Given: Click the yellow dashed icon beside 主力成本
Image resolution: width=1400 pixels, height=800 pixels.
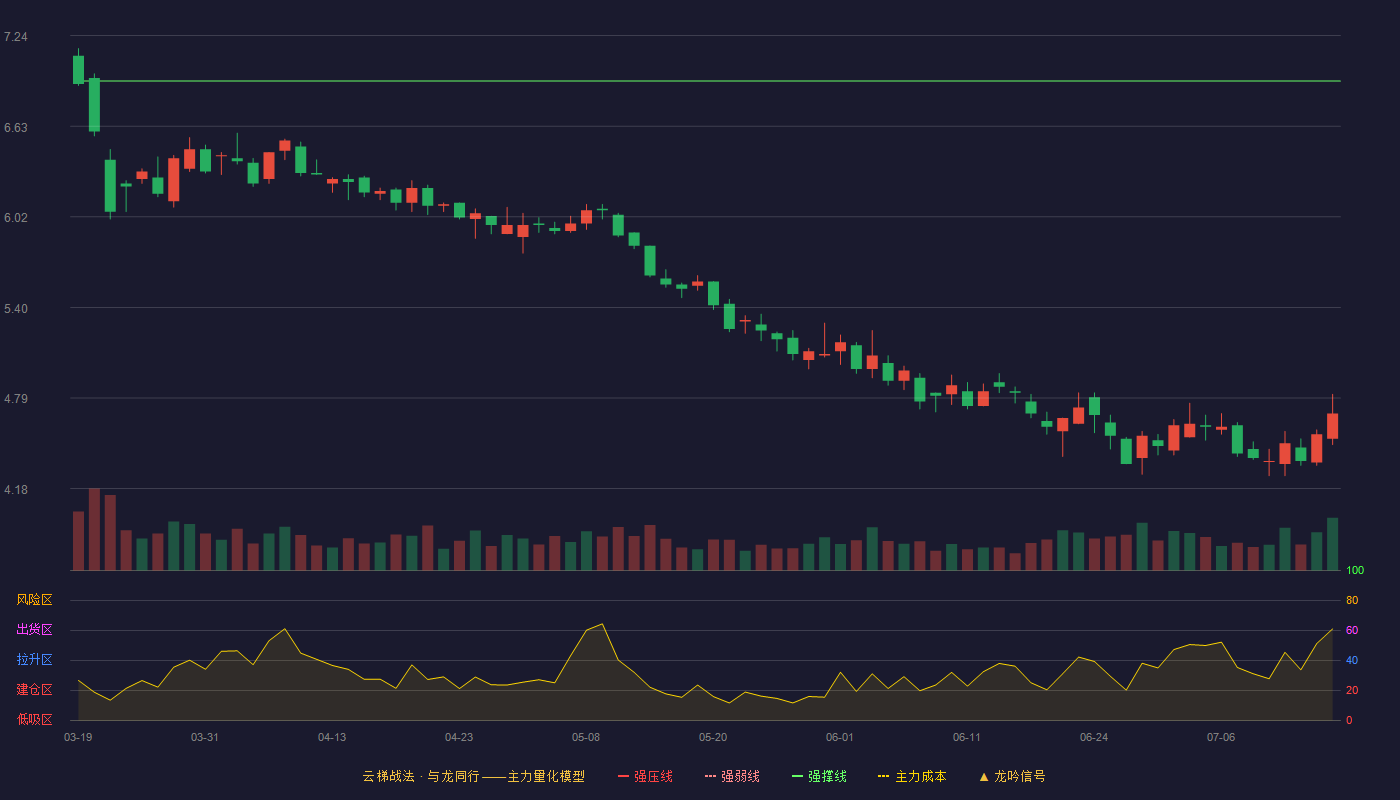Looking at the screenshot, I should click(884, 776).
